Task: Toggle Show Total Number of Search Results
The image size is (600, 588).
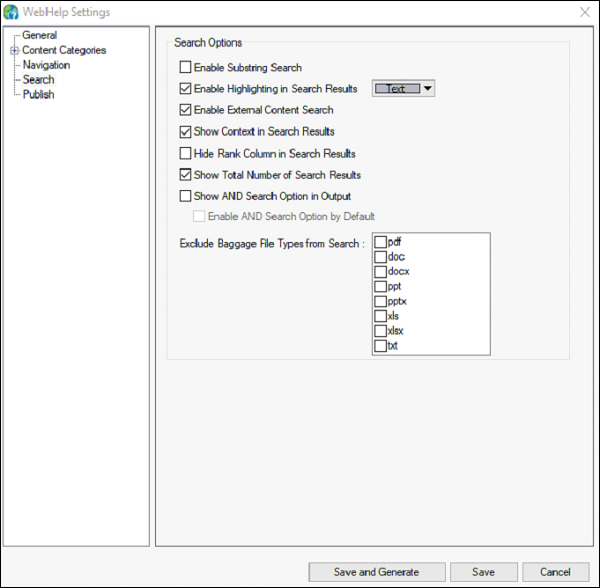Action: [x=185, y=175]
